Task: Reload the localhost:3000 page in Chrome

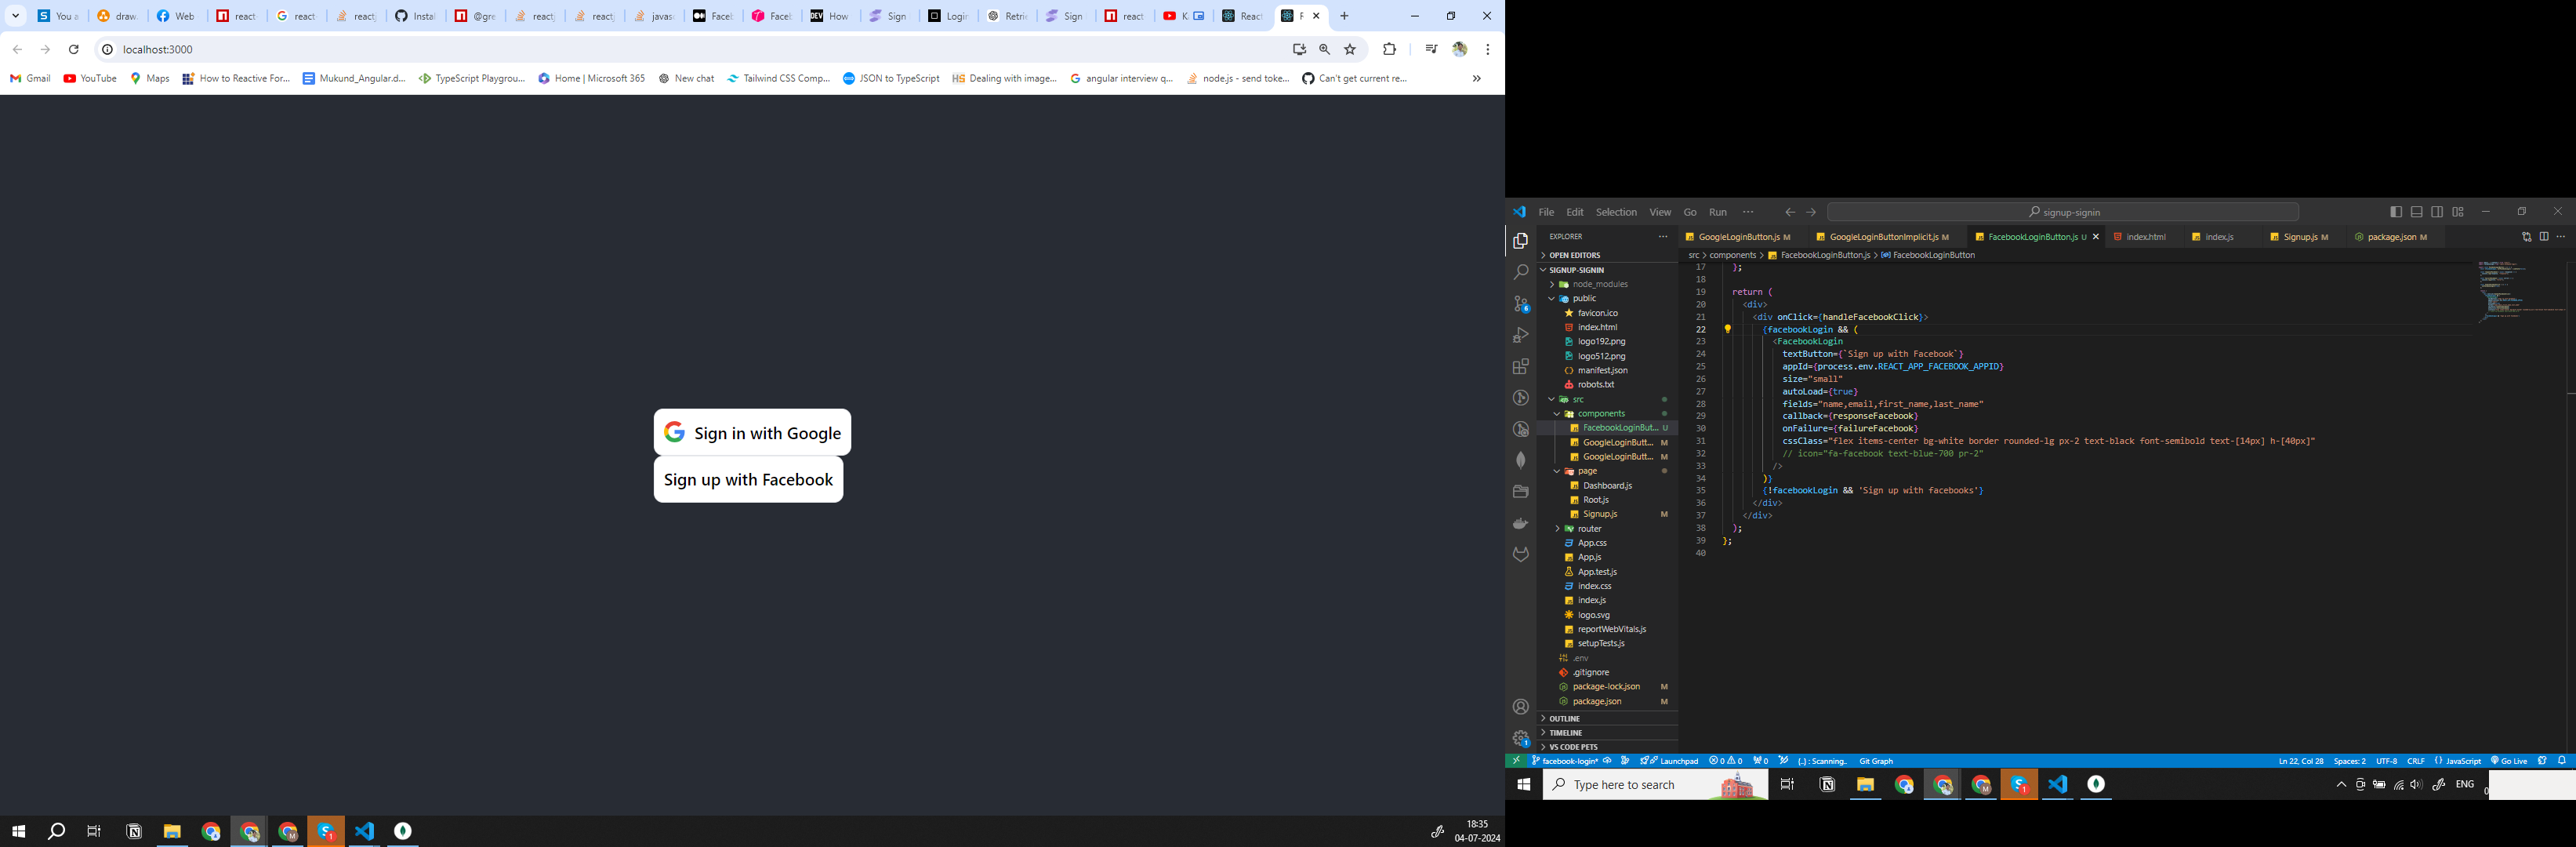Action: click(73, 49)
